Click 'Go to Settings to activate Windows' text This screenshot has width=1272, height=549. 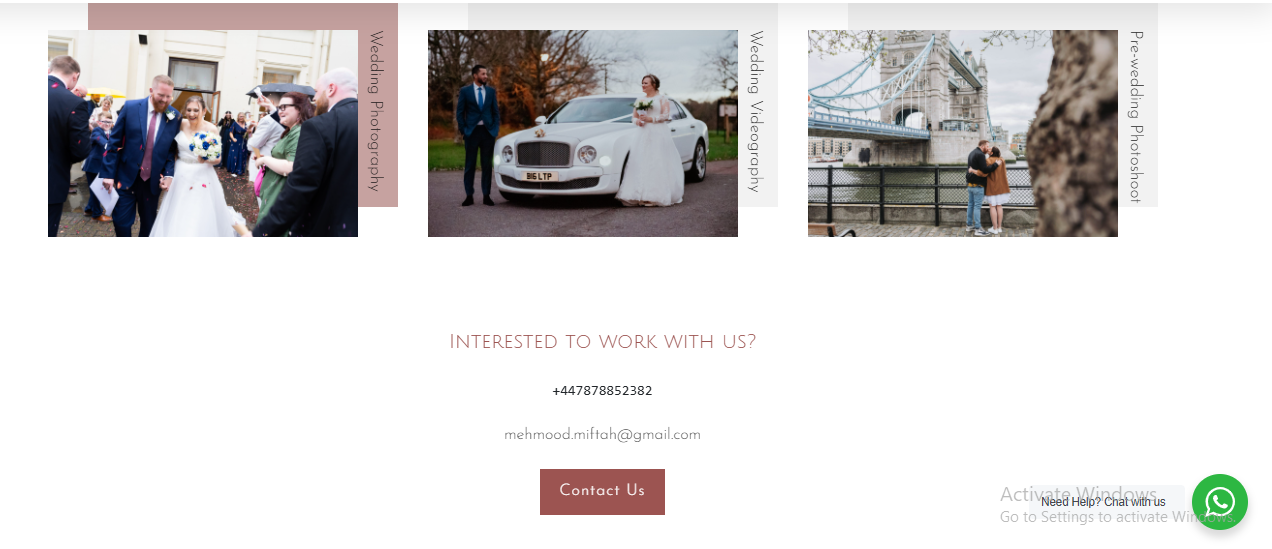point(1116,517)
